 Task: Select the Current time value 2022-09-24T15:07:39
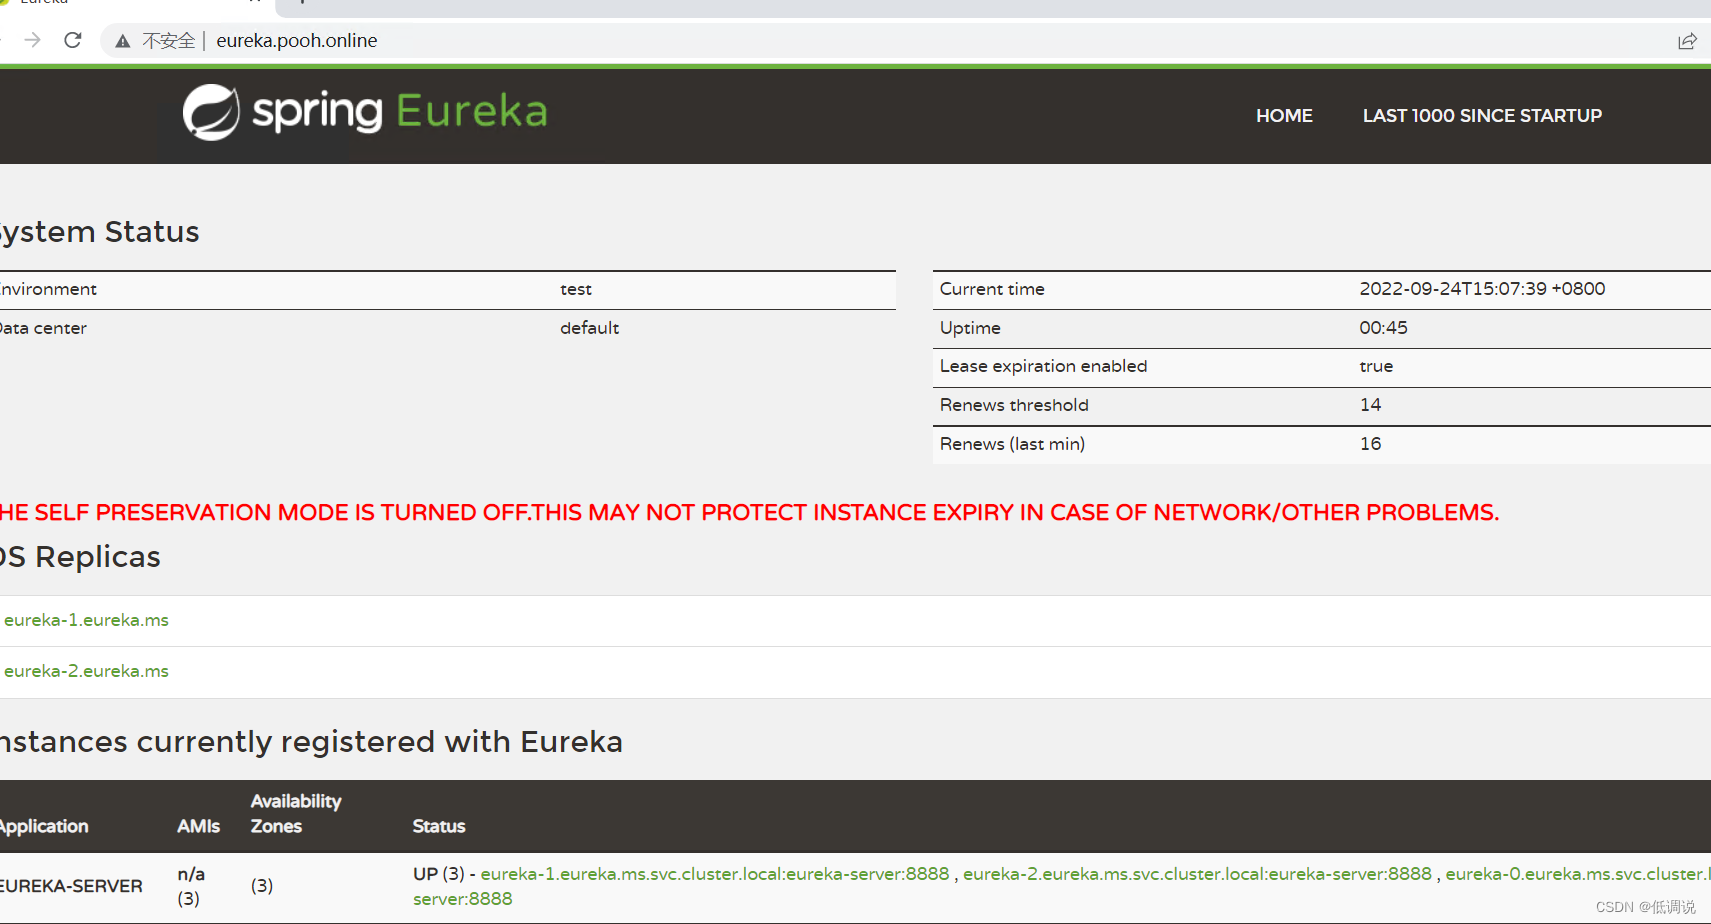click(1482, 289)
